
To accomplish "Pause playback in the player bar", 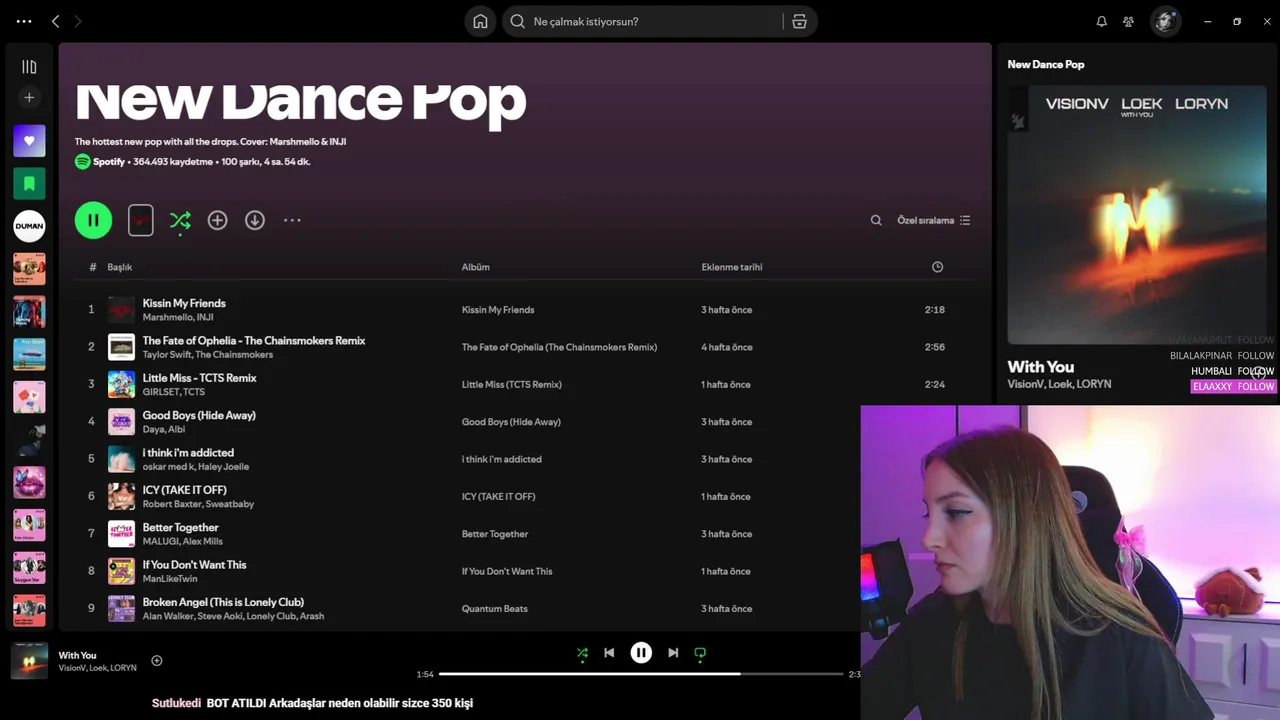I will (641, 653).
